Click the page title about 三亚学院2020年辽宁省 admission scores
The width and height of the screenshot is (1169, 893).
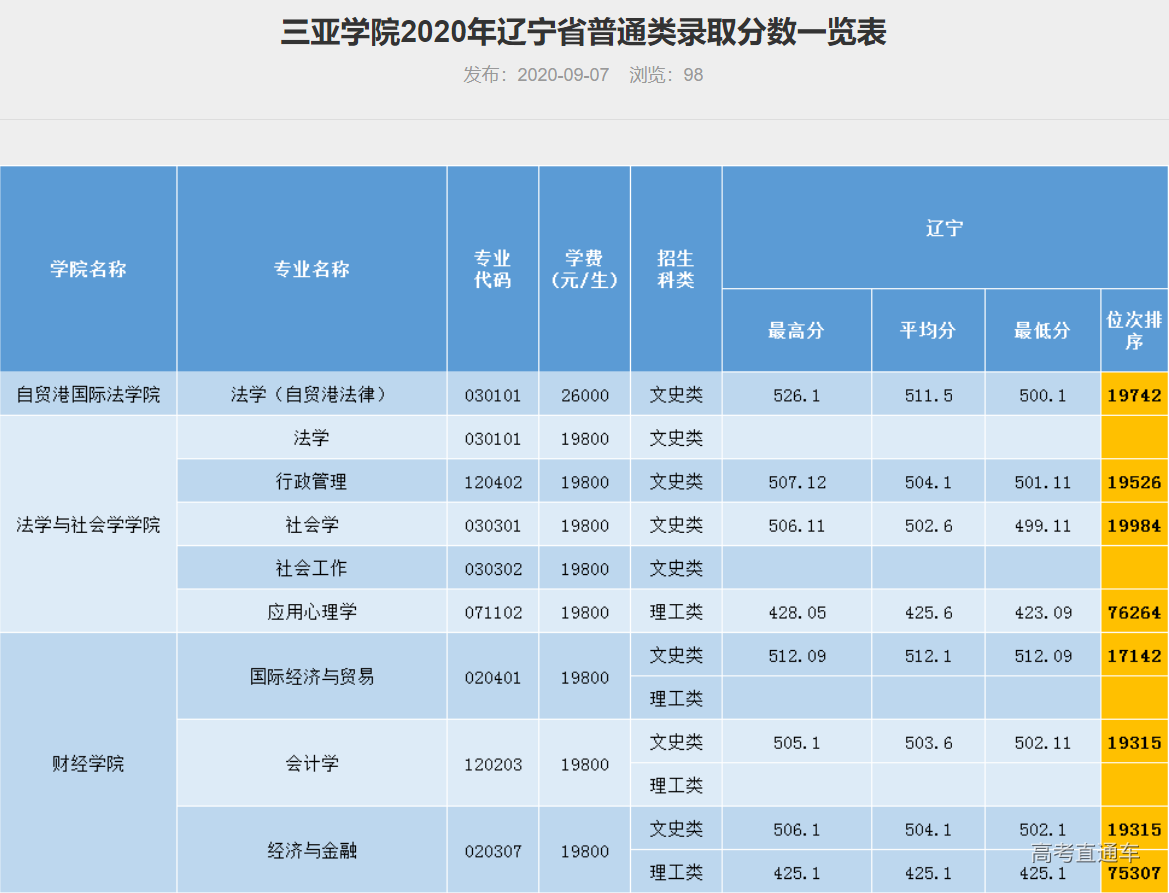coord(583,33)
